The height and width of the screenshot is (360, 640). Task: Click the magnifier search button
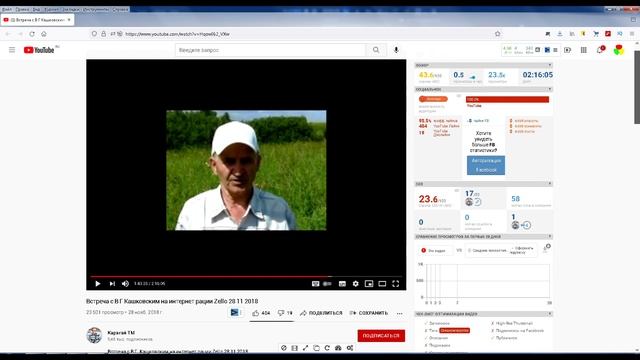376,50
